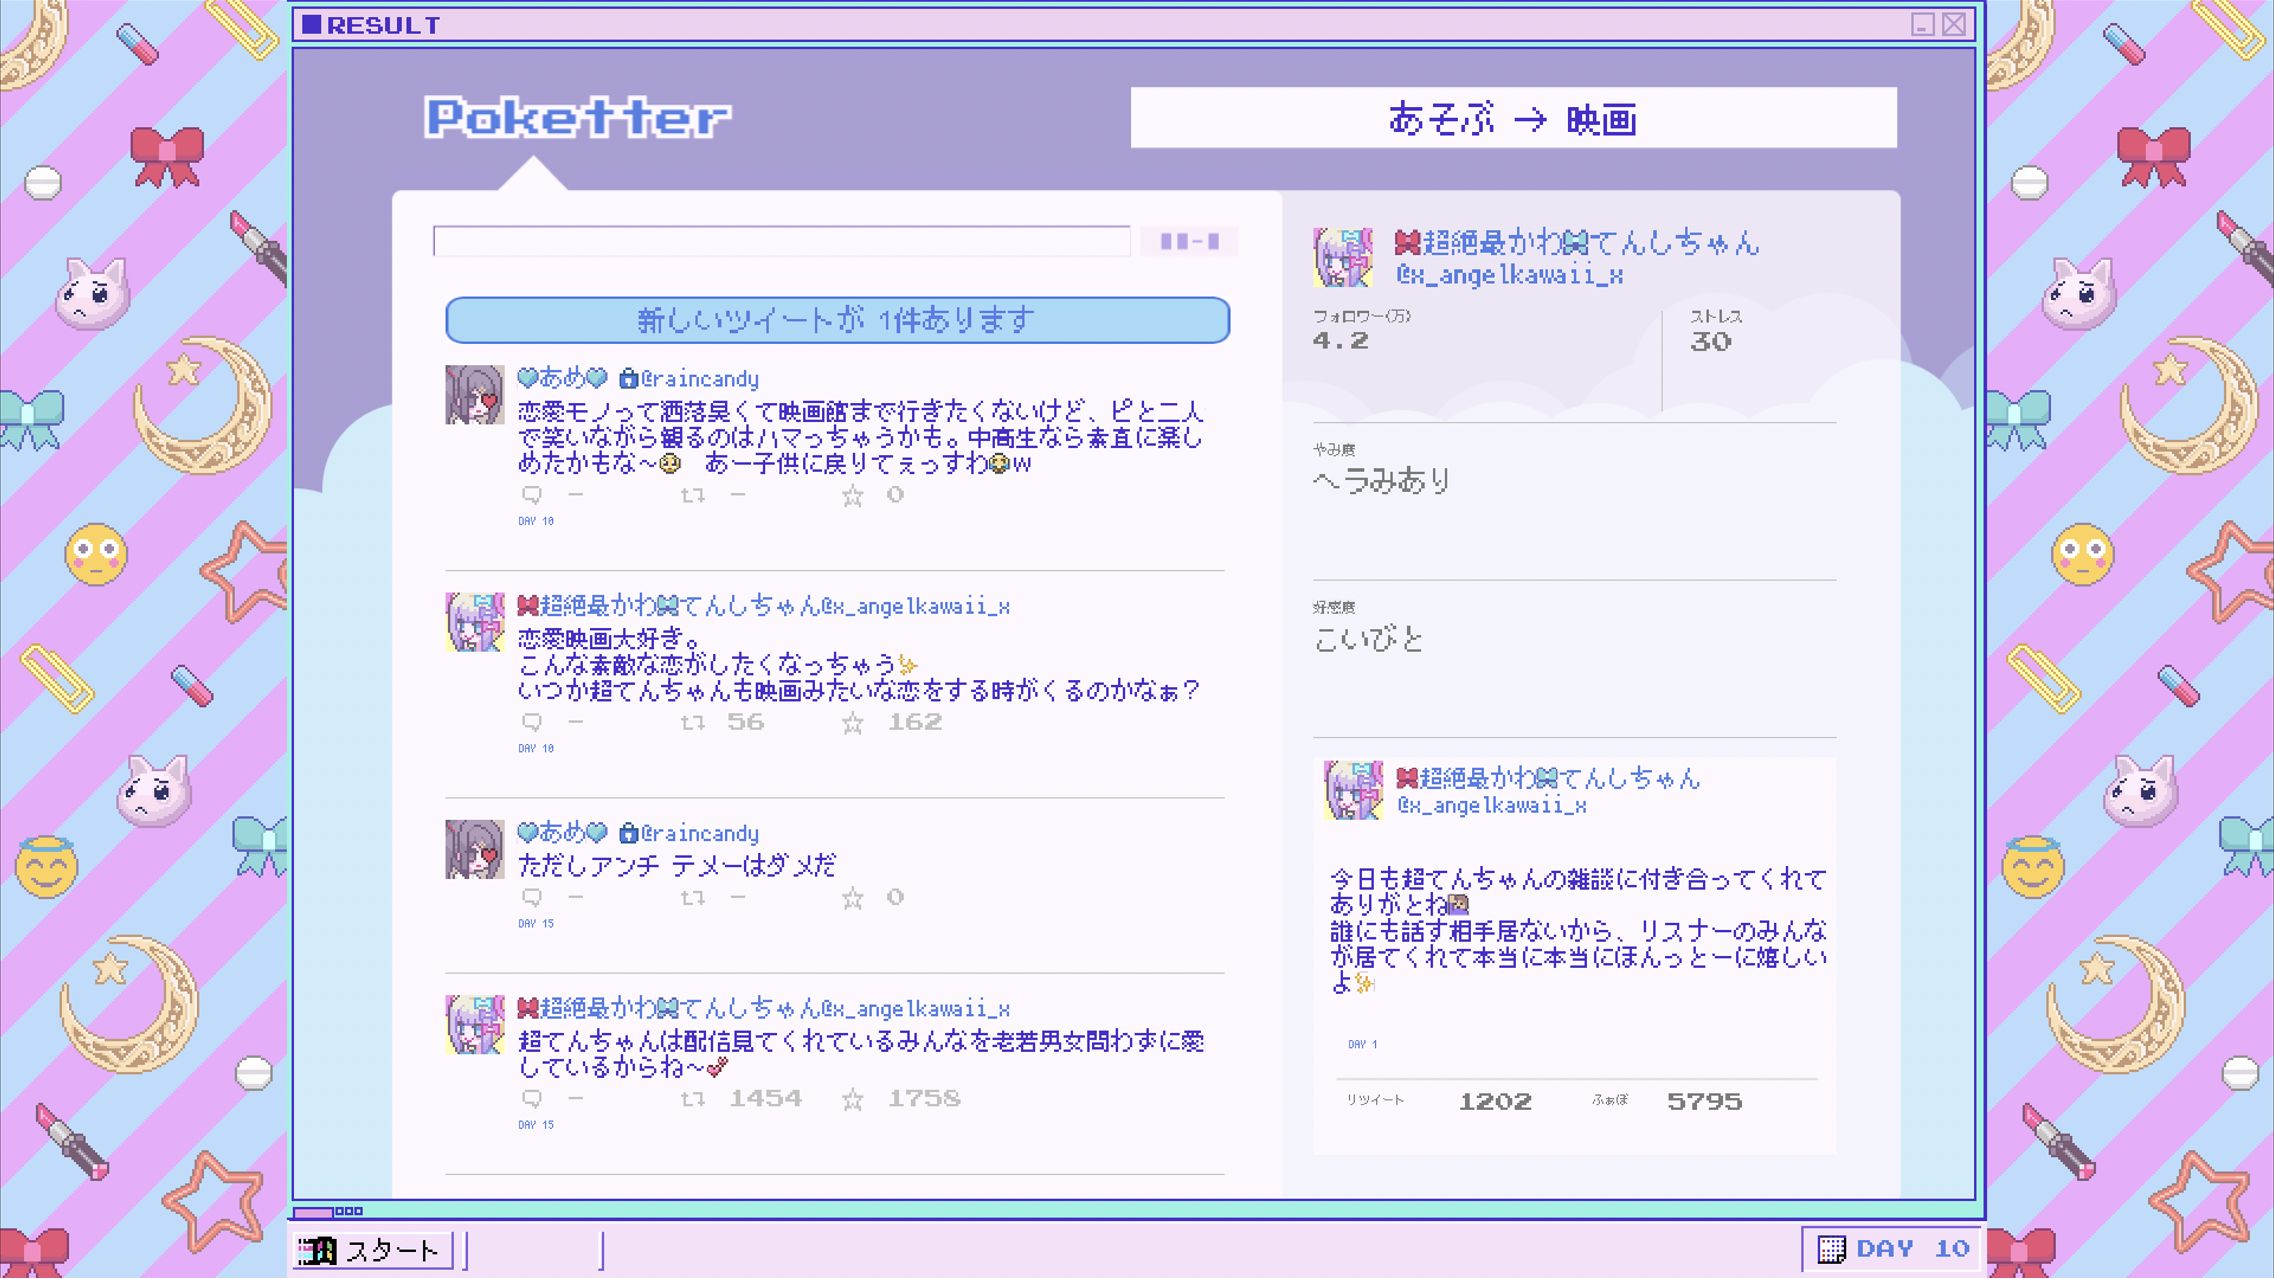This screenshot has width=2274, height=1279.
Task: Open the スタート menu button
Action: [x=371, y=1250]
